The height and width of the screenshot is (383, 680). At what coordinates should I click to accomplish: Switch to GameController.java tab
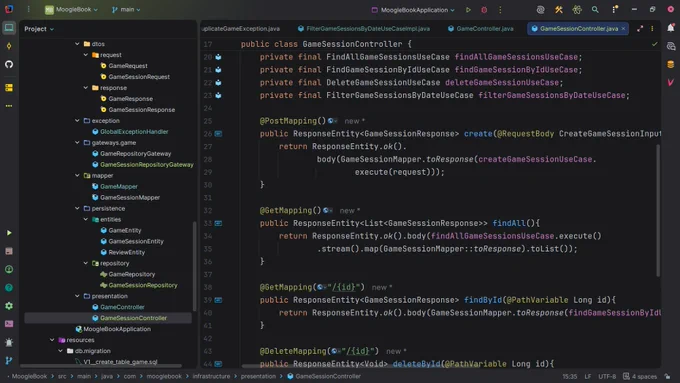click(x=481, y=29)
